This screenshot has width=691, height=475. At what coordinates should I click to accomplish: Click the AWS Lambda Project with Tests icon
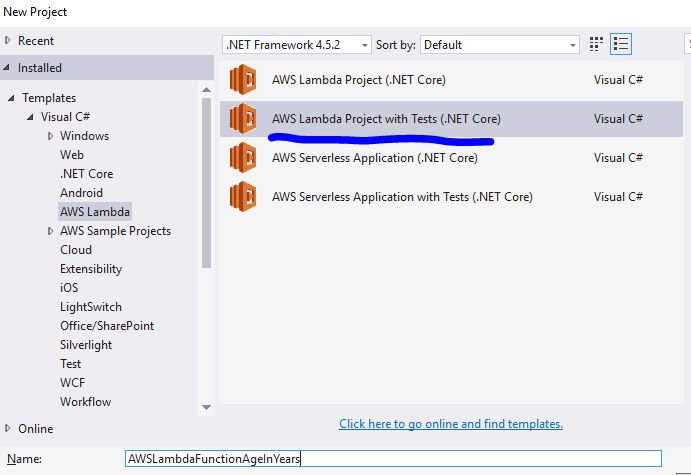[243, 119]
